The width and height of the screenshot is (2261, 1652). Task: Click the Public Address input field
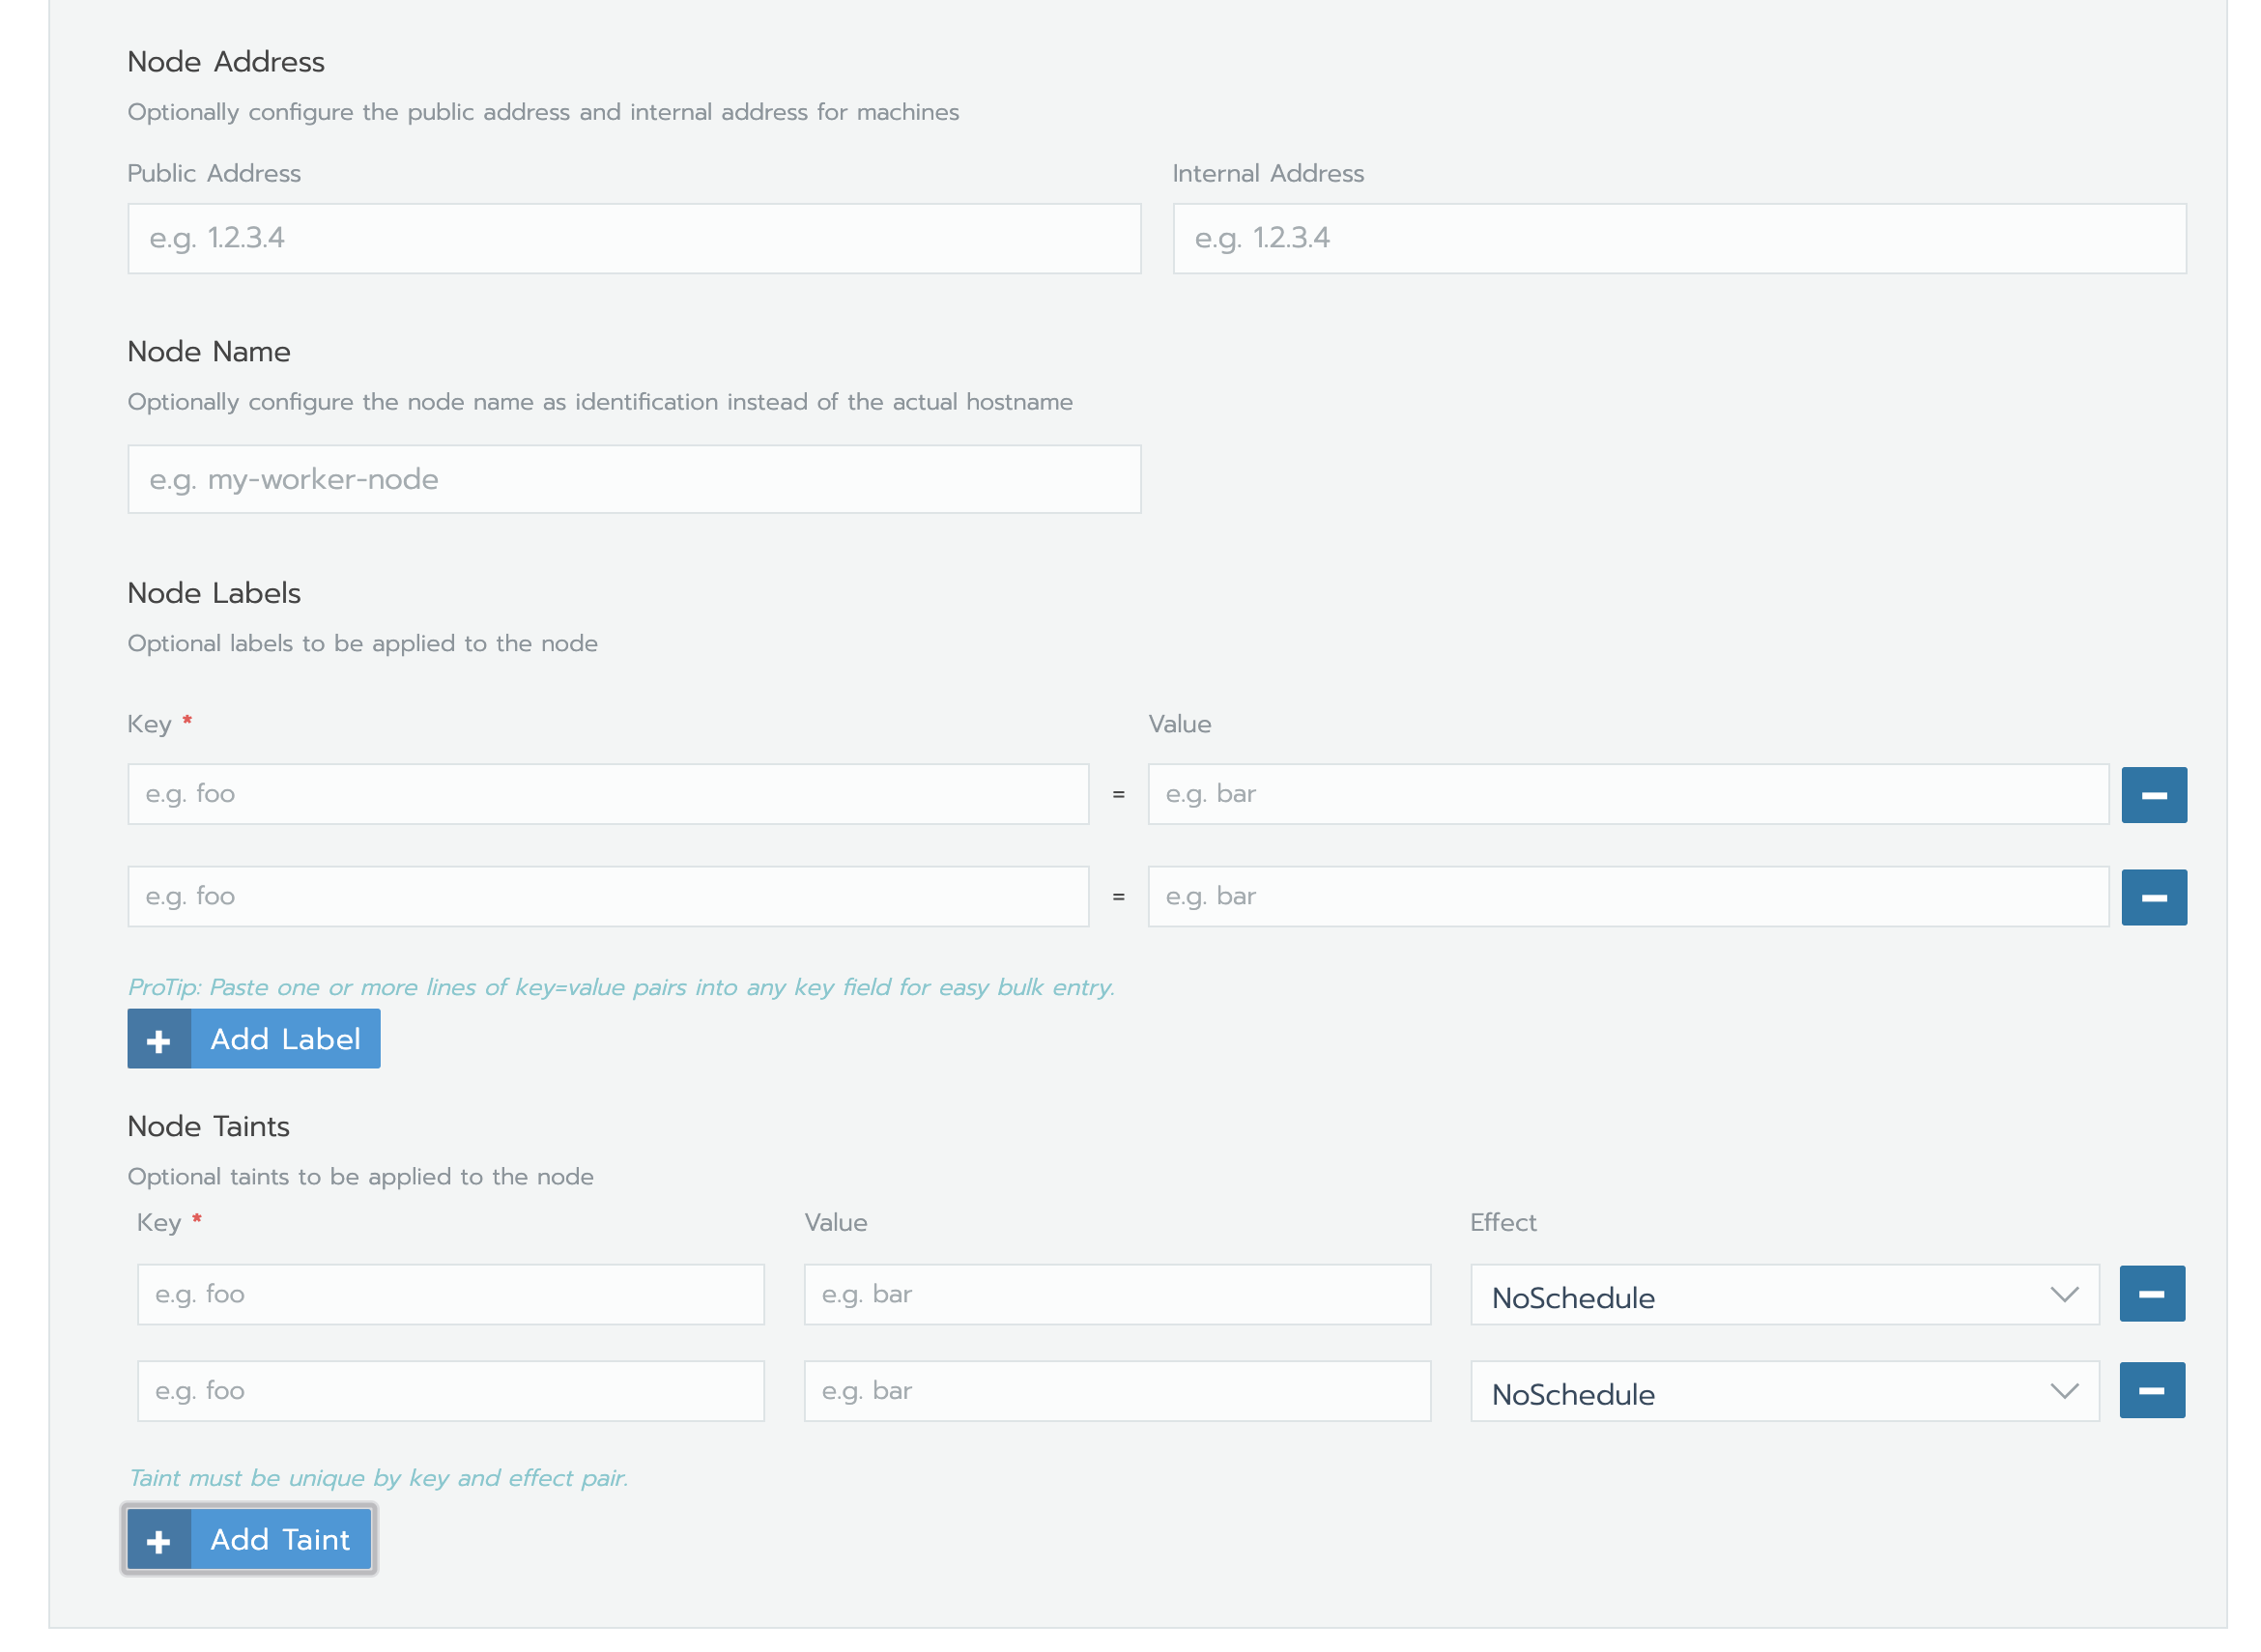point(634,238)
